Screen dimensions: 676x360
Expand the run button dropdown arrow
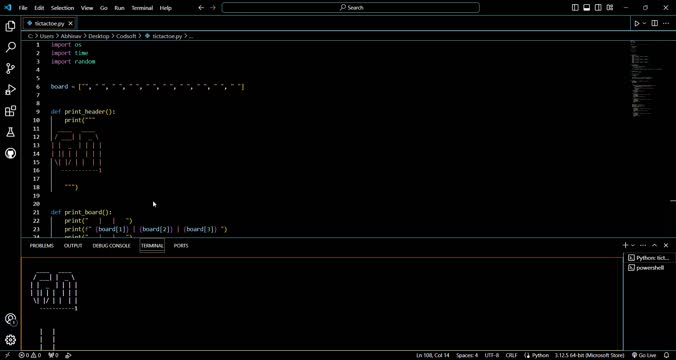(645, 23)
